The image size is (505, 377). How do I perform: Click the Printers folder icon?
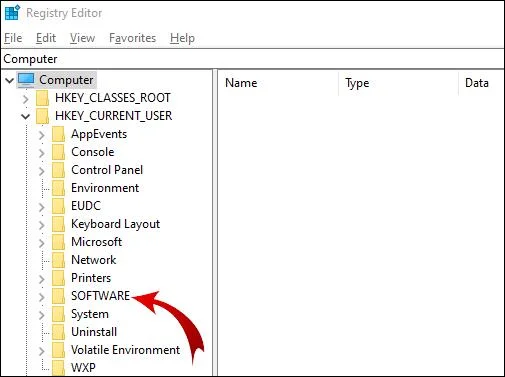tap(59, 278)
